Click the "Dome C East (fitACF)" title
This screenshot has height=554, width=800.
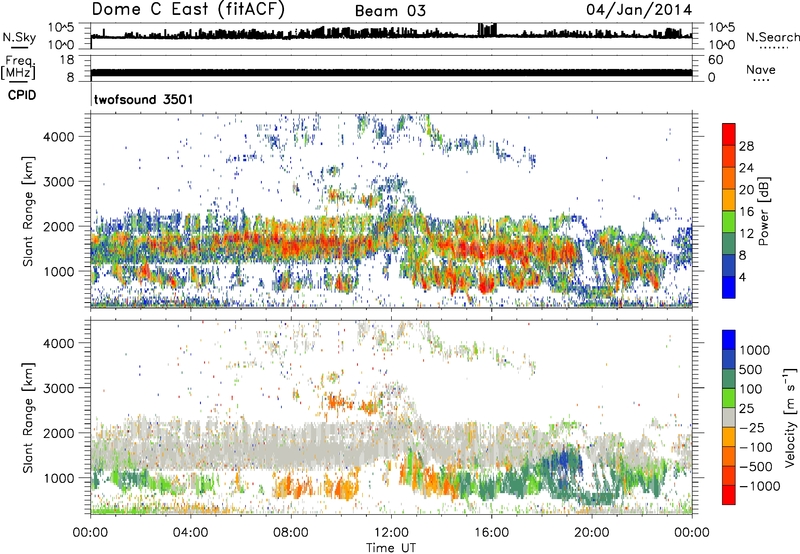(x=188, y=9)
